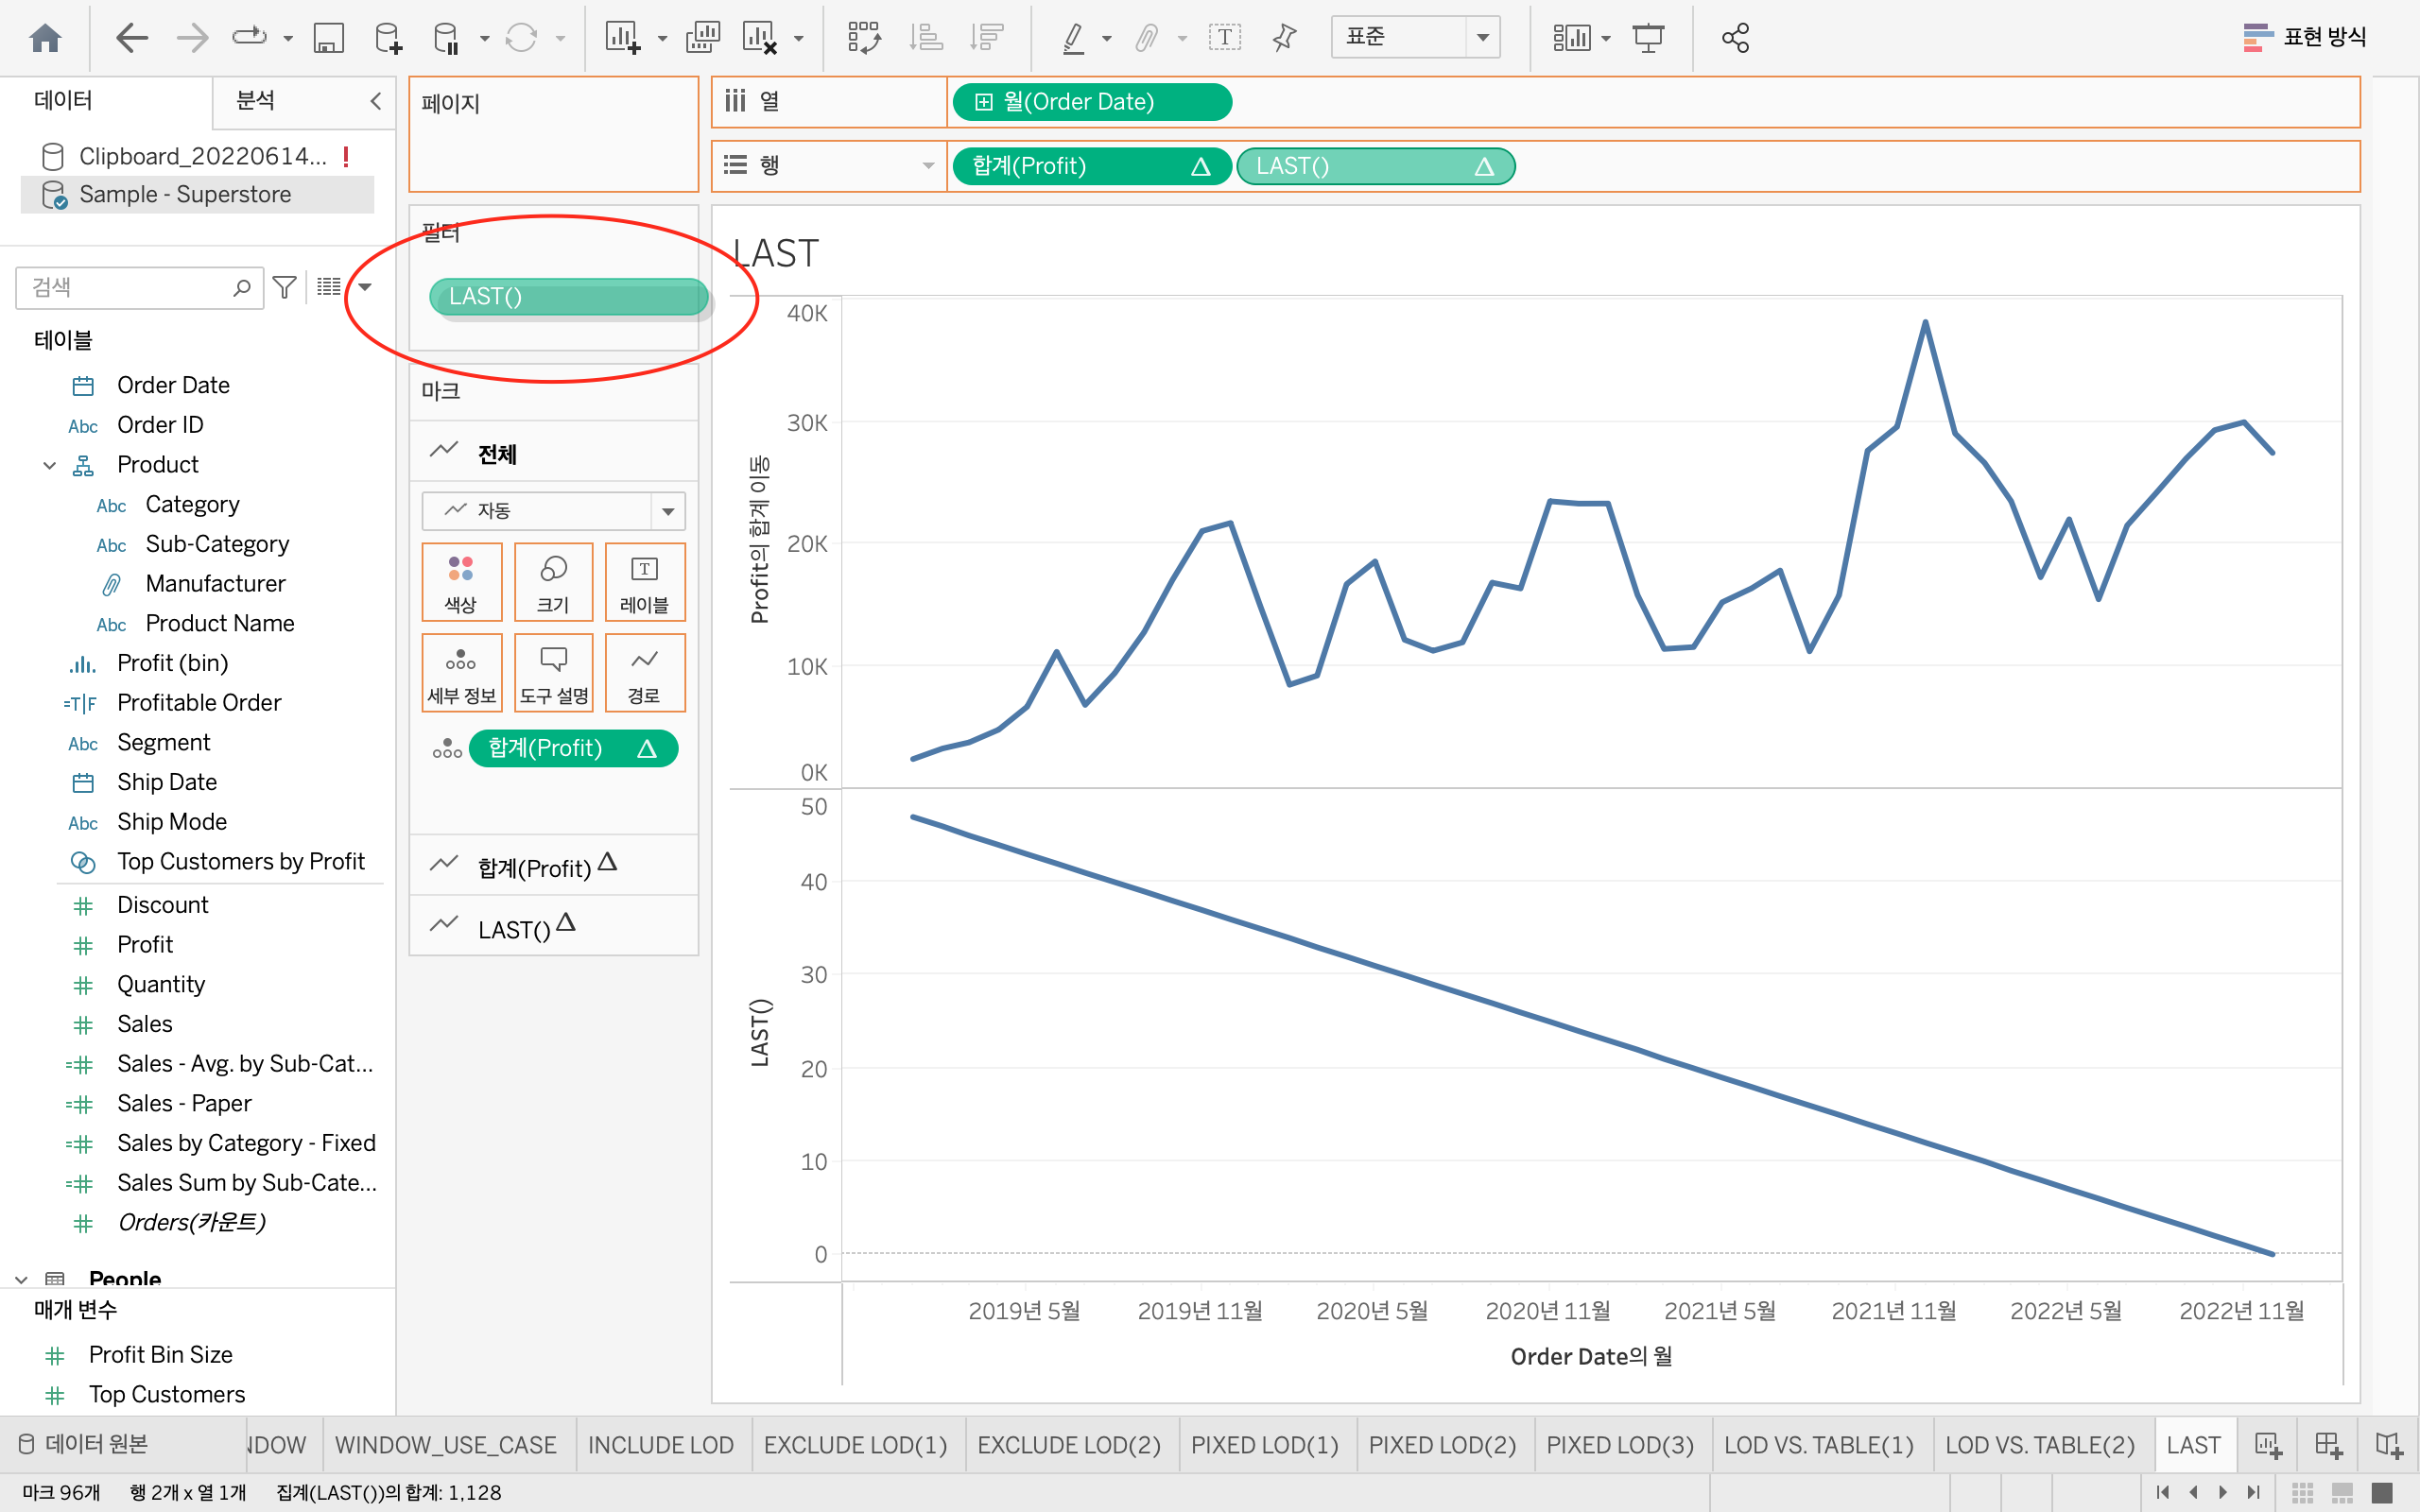Open the WINDOW_USE_CASE sheet tab
2420x1512 pixels.
click(445, 1444)
